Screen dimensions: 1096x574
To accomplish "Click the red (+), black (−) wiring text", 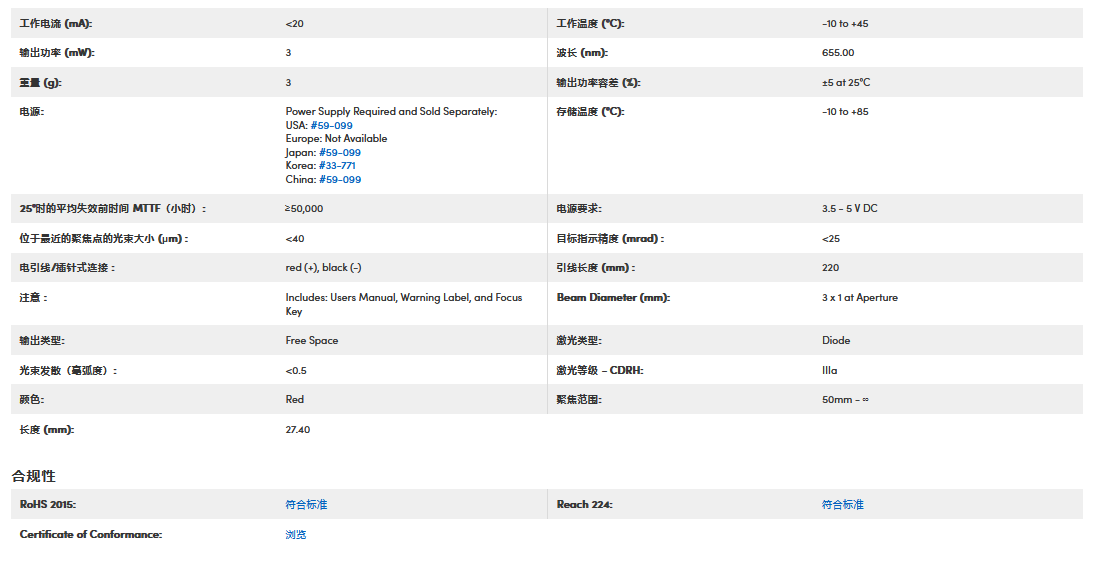I will point(324,268).
